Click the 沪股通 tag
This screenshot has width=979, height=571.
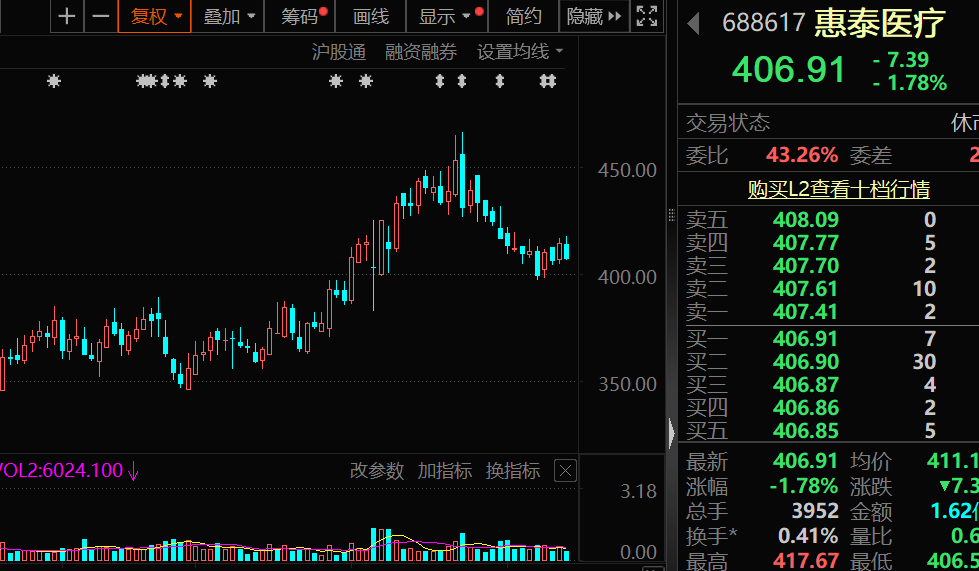tap(339, 52)
